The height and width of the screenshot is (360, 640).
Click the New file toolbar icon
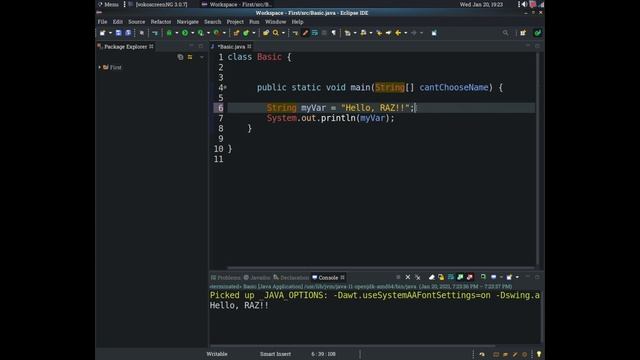(x=102, y=33)
